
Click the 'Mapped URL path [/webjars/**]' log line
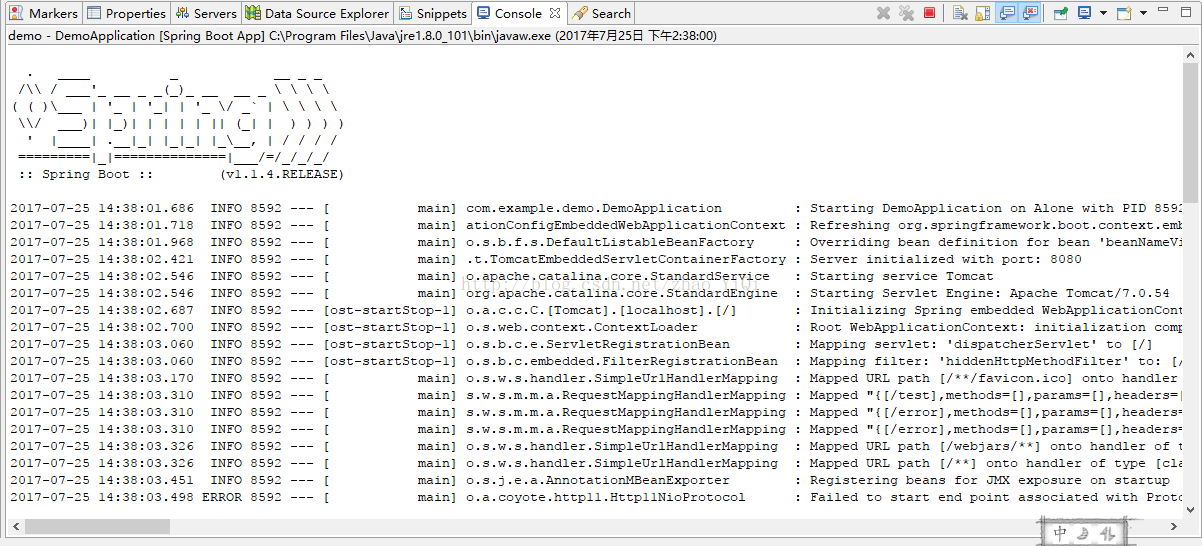596,446
